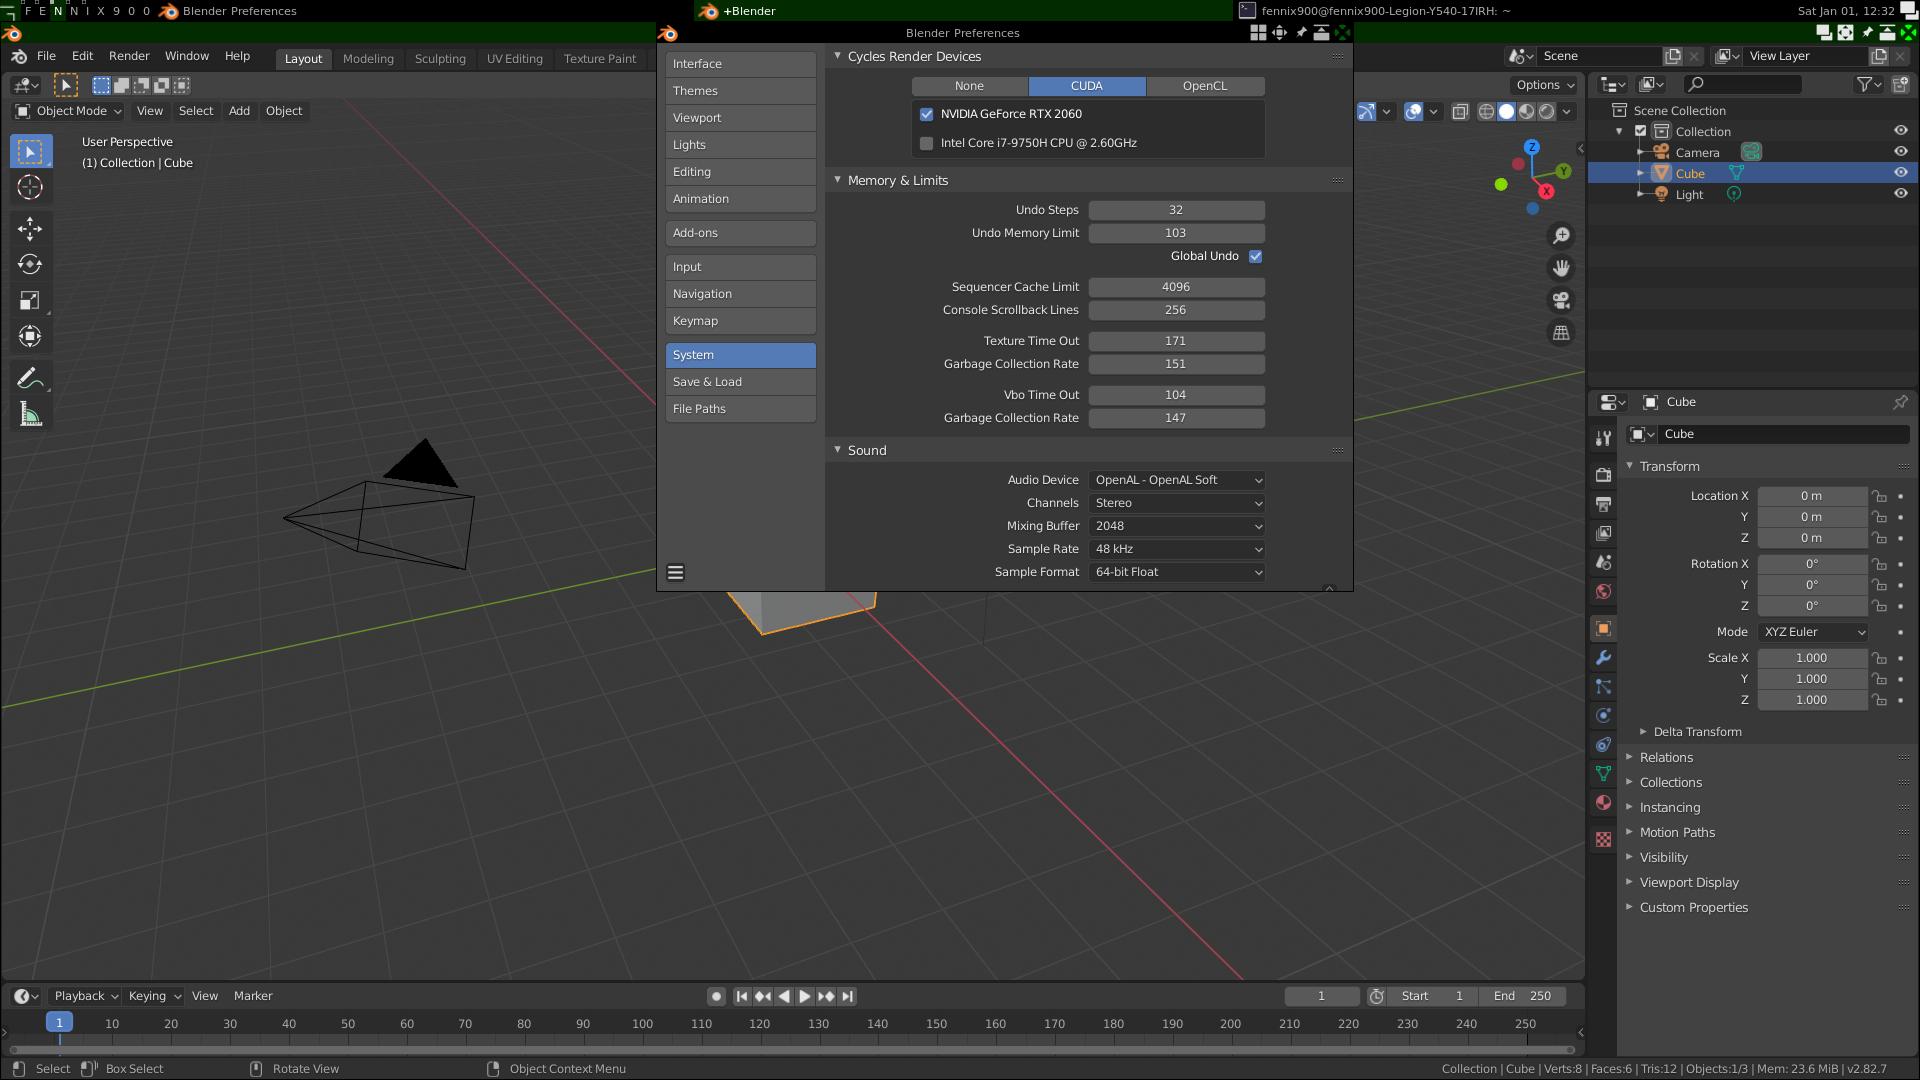Open the World properties tab
This screenshot has height=1080, width=1920.
click(1603, 591)
